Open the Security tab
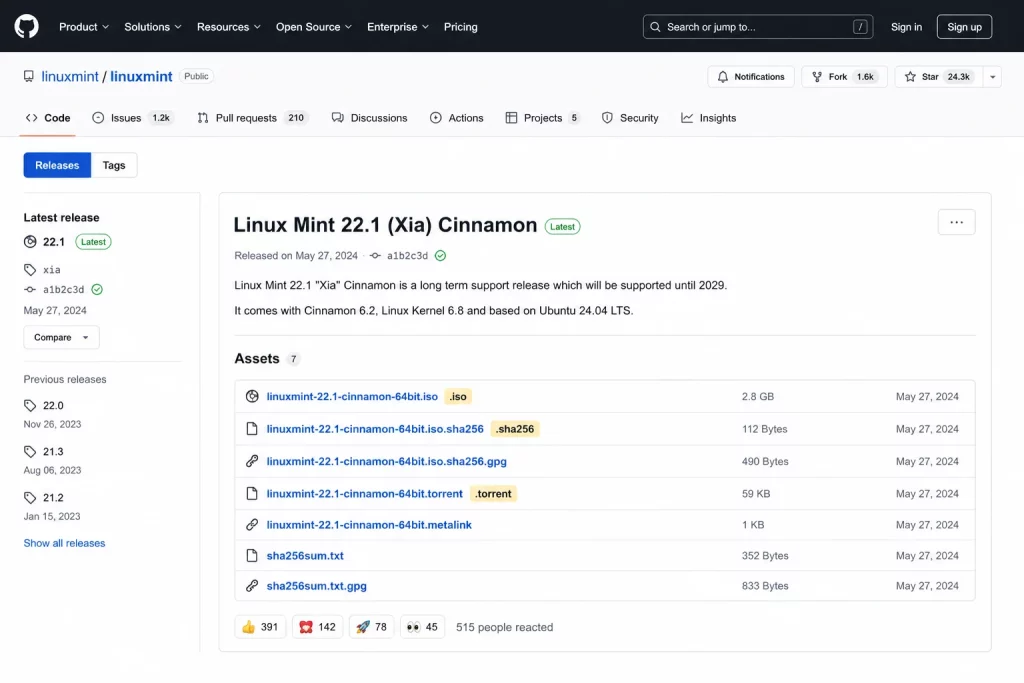The height and width of the screenshot is (683, 1024). pos(630,118)
